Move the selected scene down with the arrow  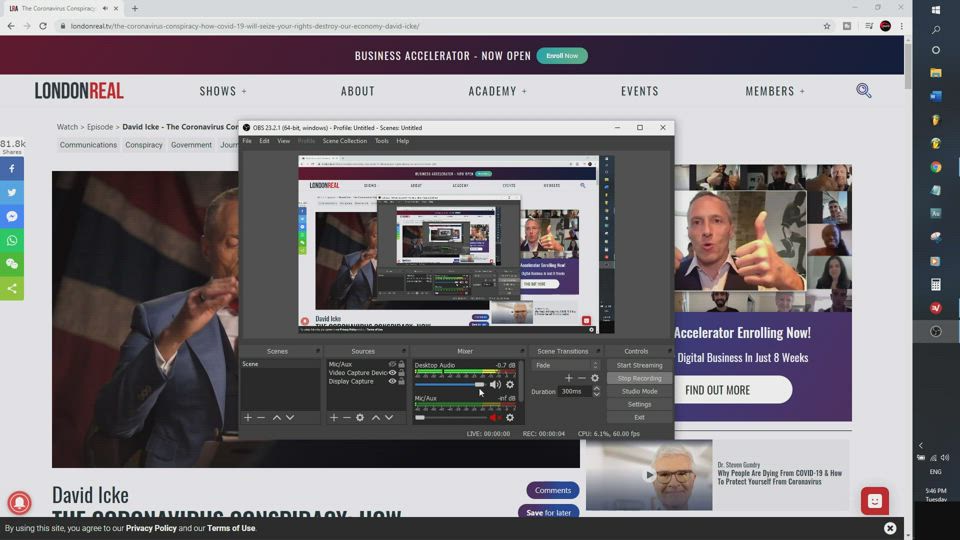(x=290, y=417)
